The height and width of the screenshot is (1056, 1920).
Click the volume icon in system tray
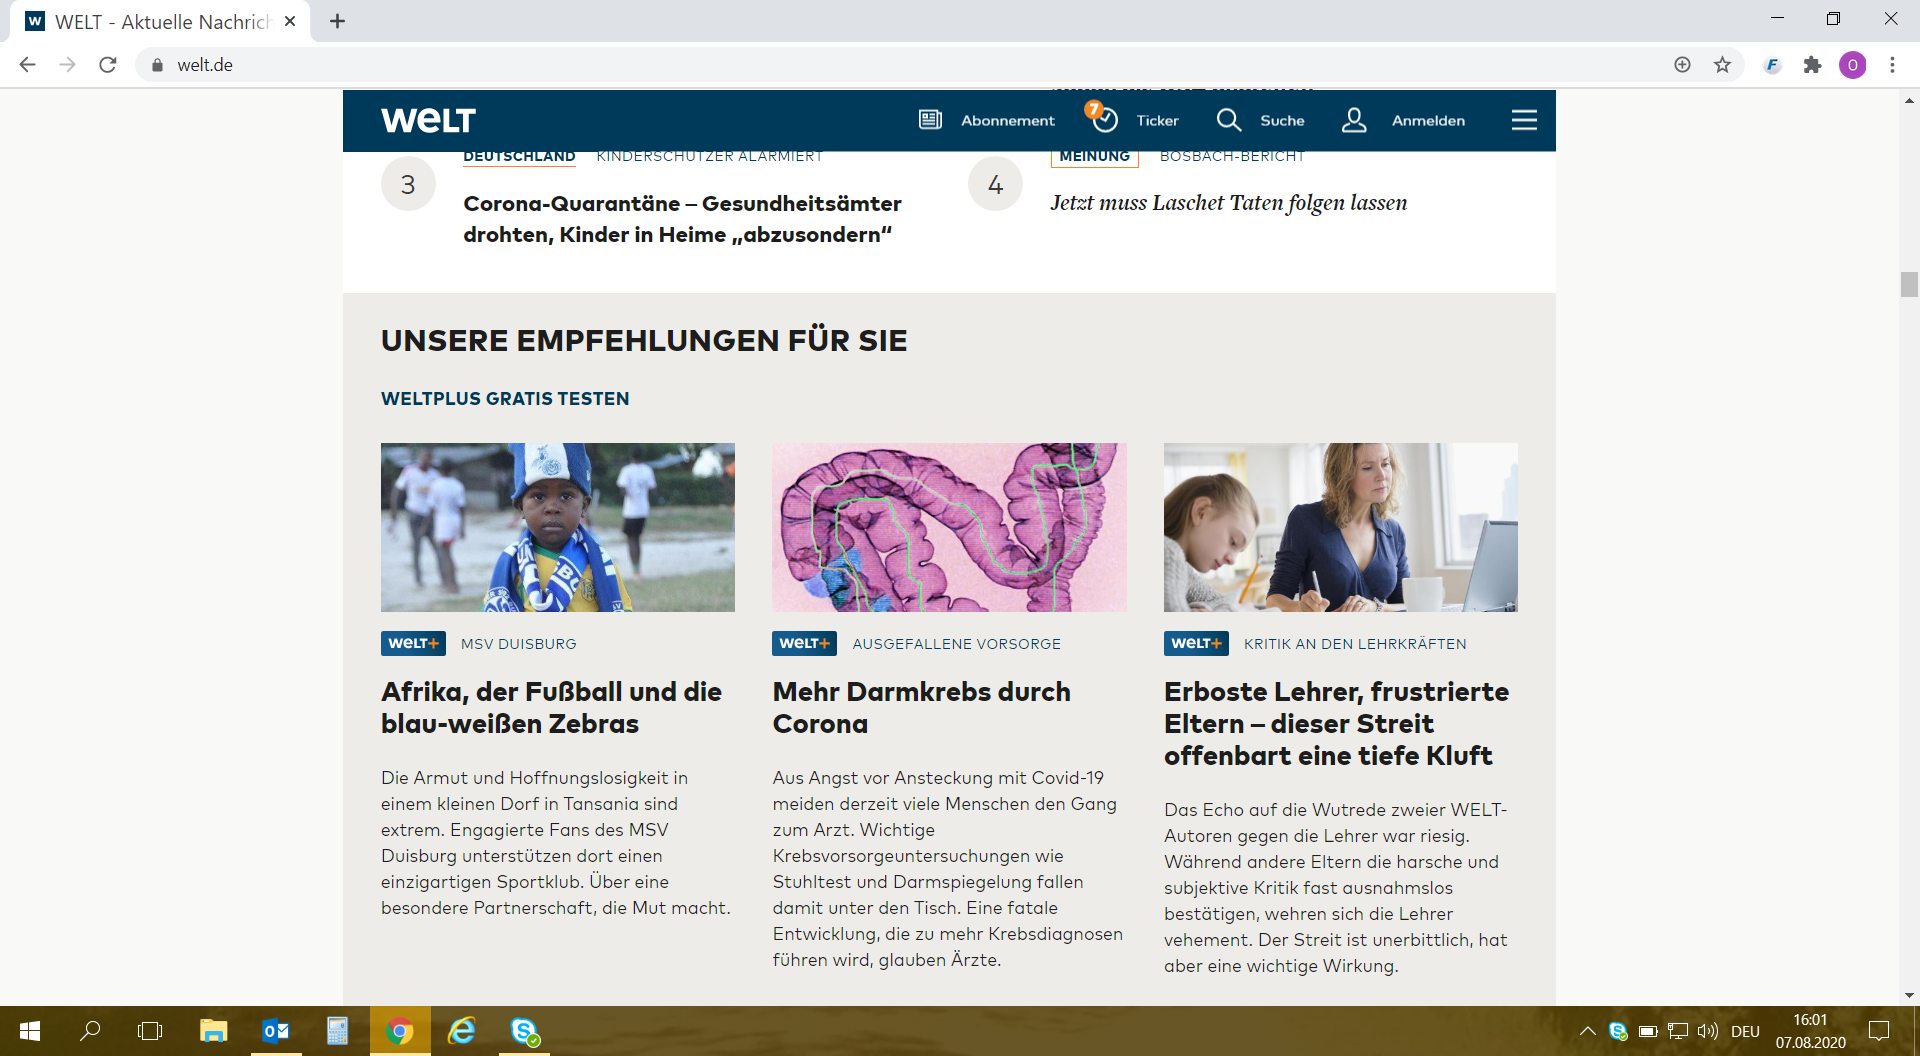pyautogui.click(x=1707, y=1031)
